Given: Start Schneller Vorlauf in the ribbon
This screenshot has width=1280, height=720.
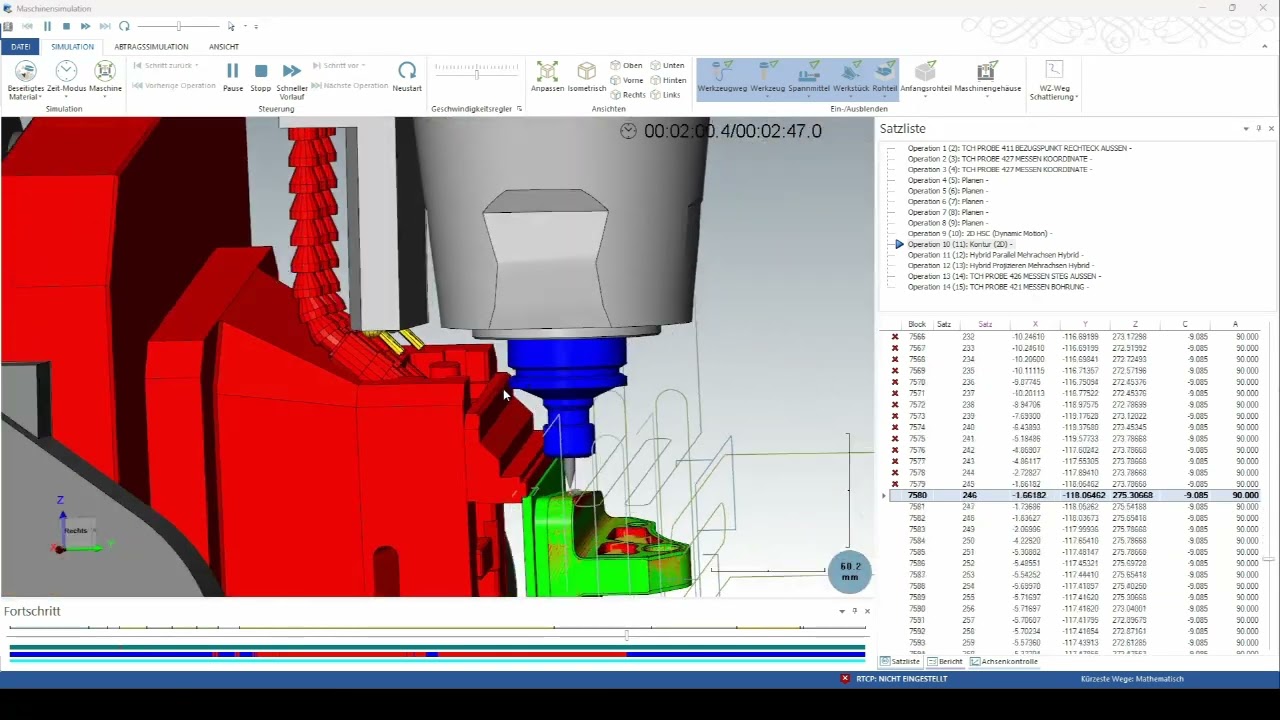Looking at the screenshot, I should pos(291,71).
